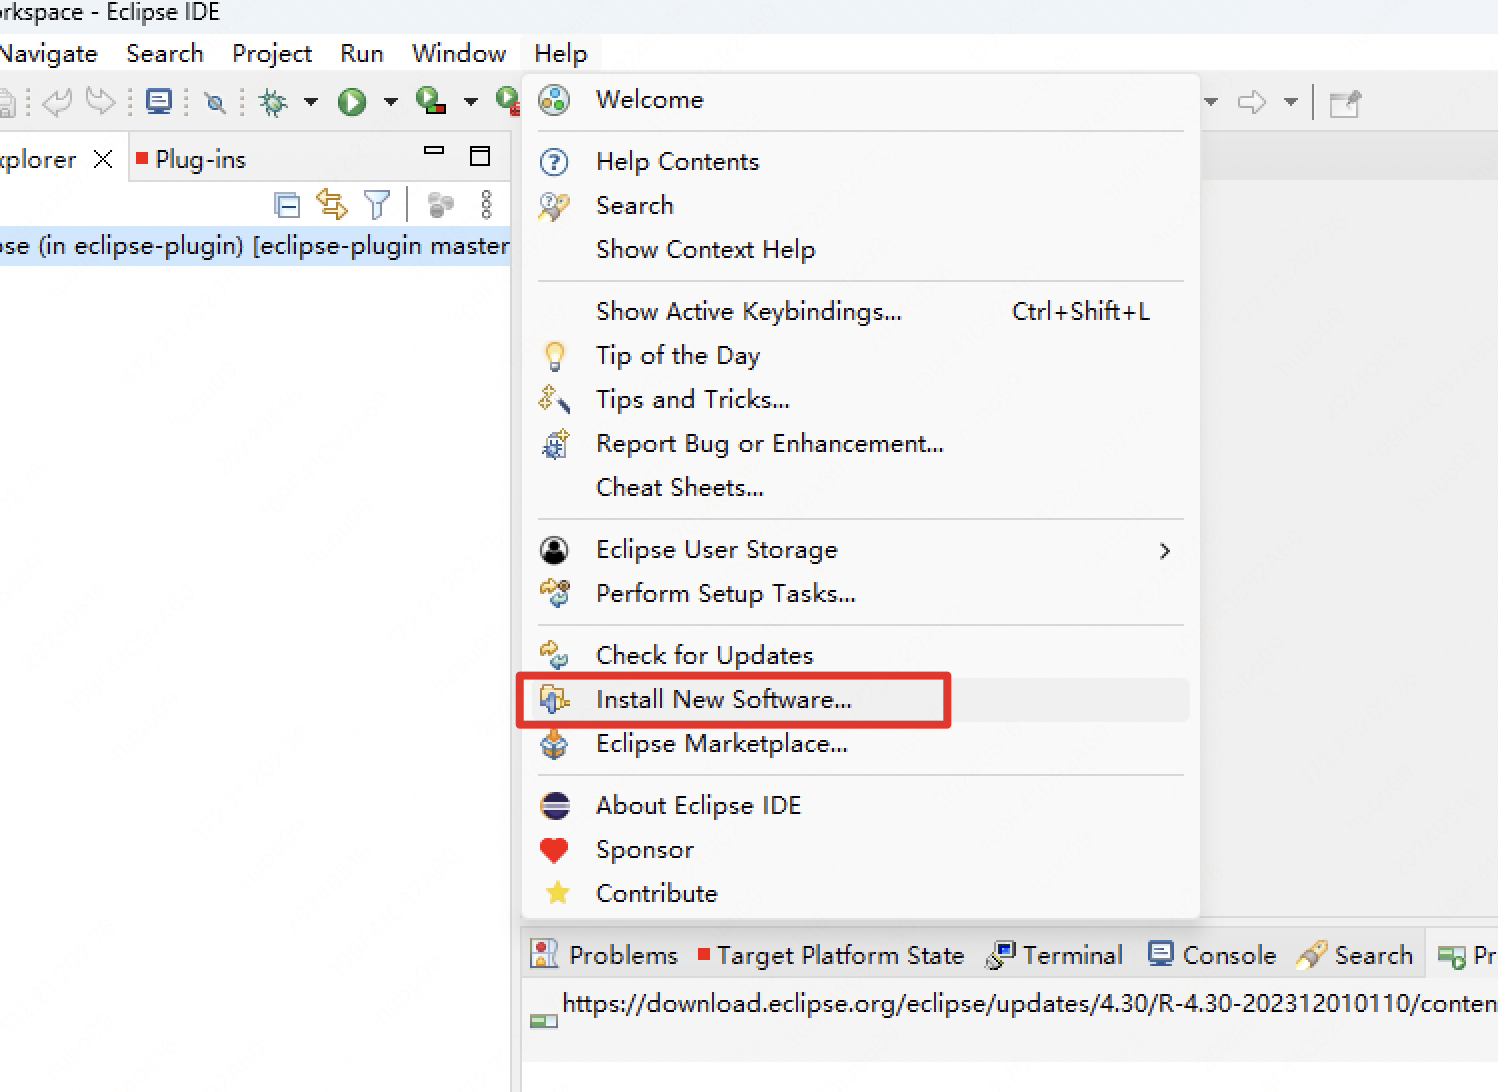Click the Forward navigation arrow icon
This screenshot has width=1498, height=1092.
1252,102
